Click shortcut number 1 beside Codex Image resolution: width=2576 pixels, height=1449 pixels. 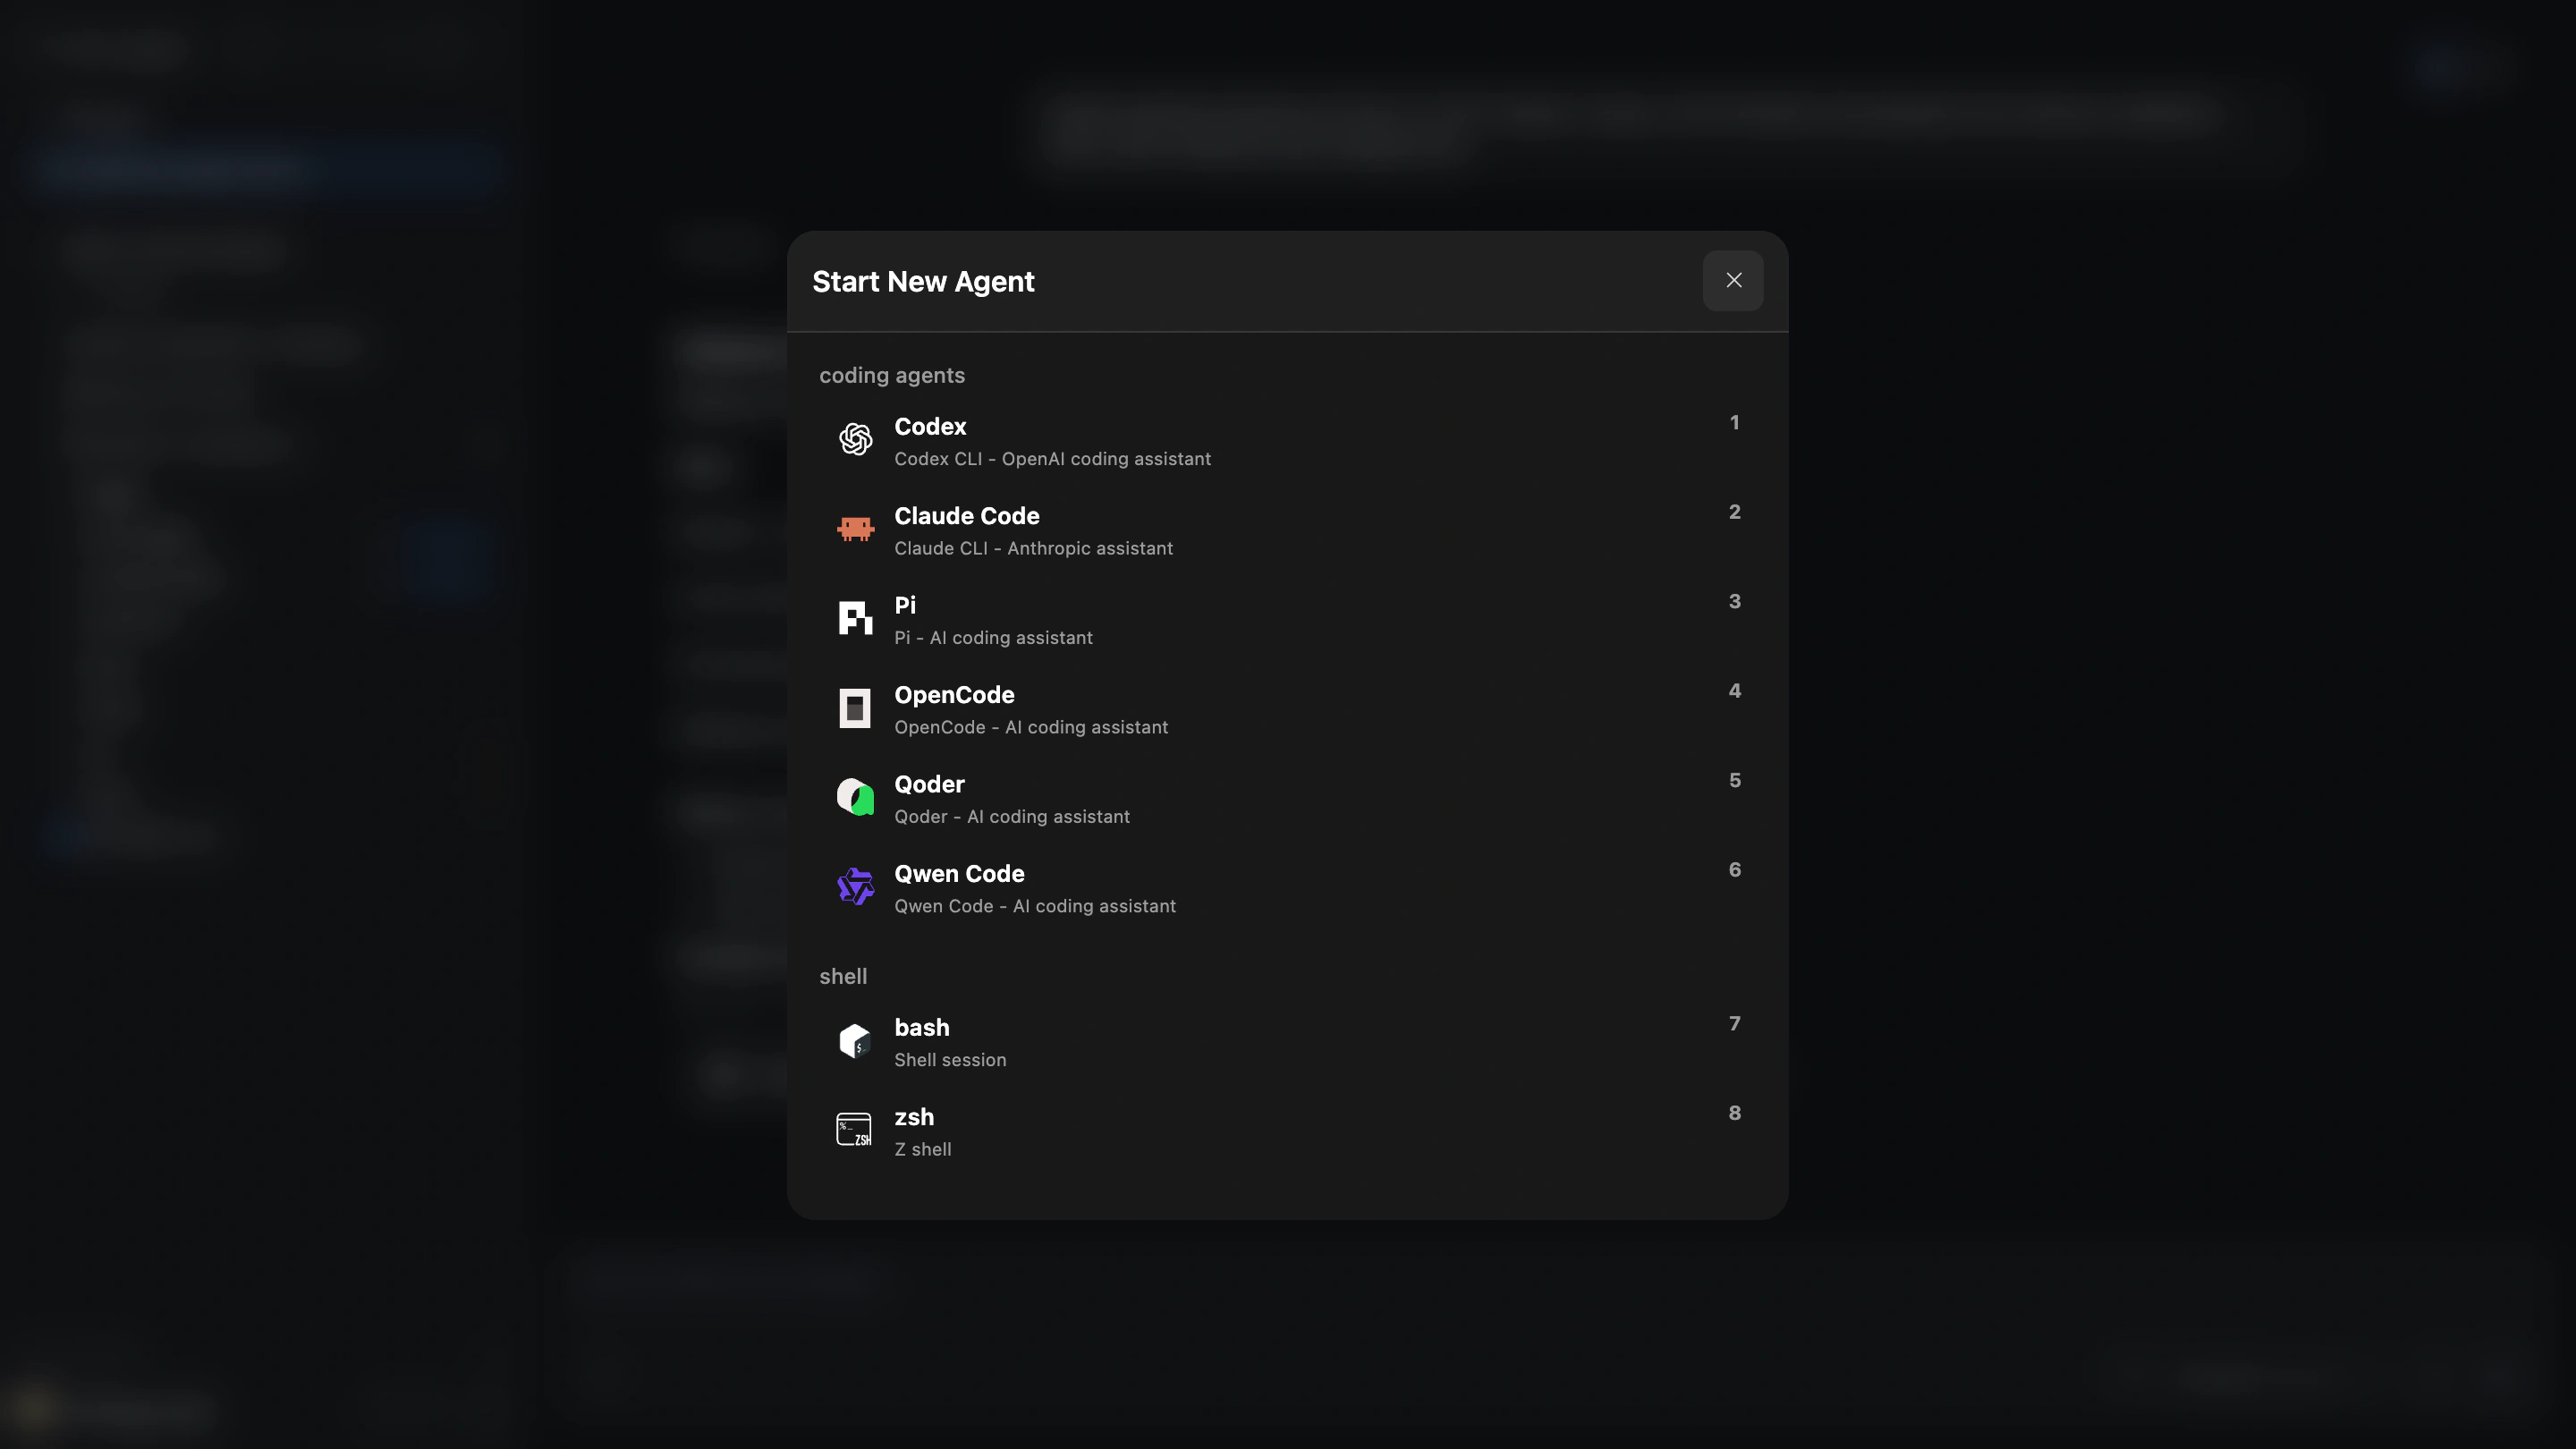(x=1734, y=423)
